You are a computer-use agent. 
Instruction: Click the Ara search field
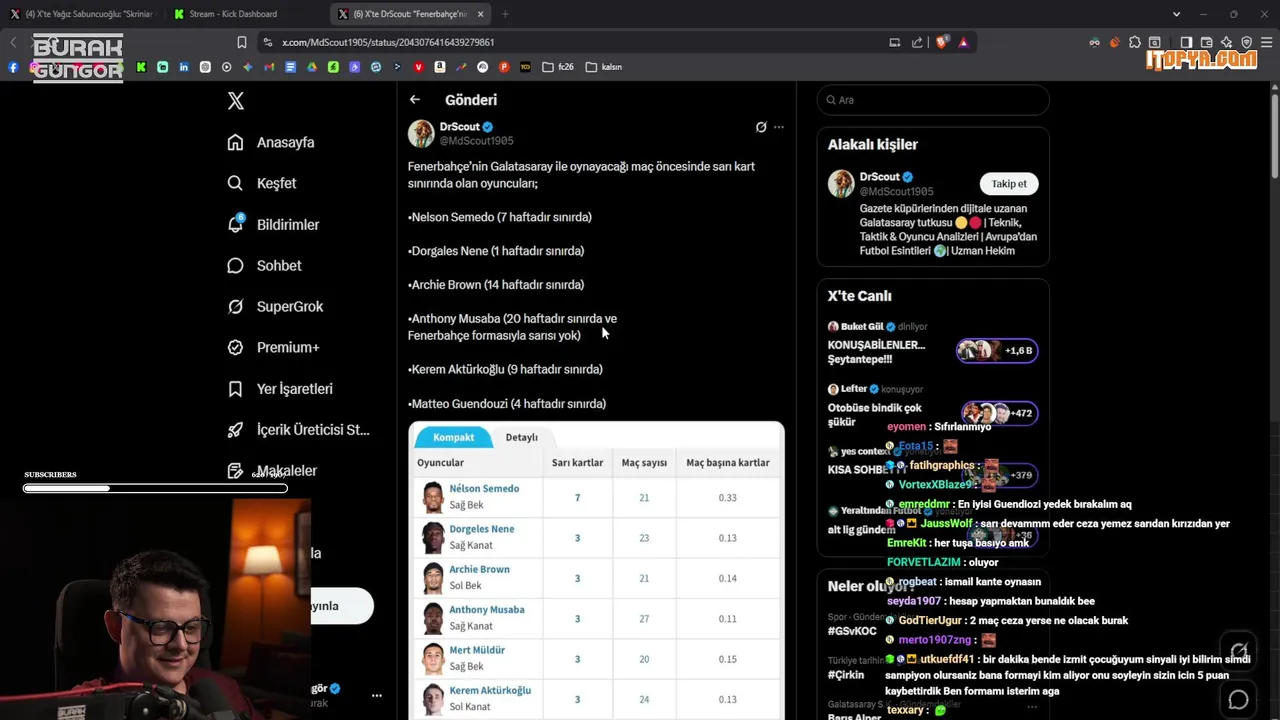(x=933, y=100)
